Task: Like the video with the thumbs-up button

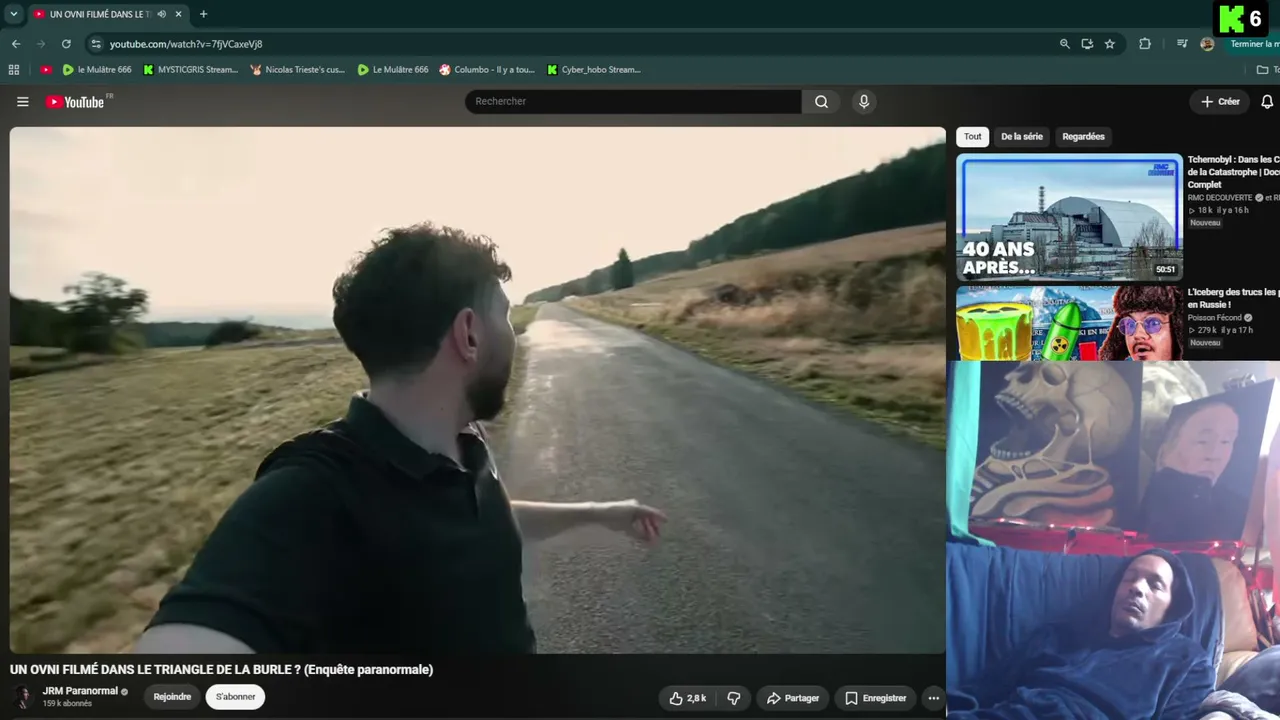Action: 688,698
